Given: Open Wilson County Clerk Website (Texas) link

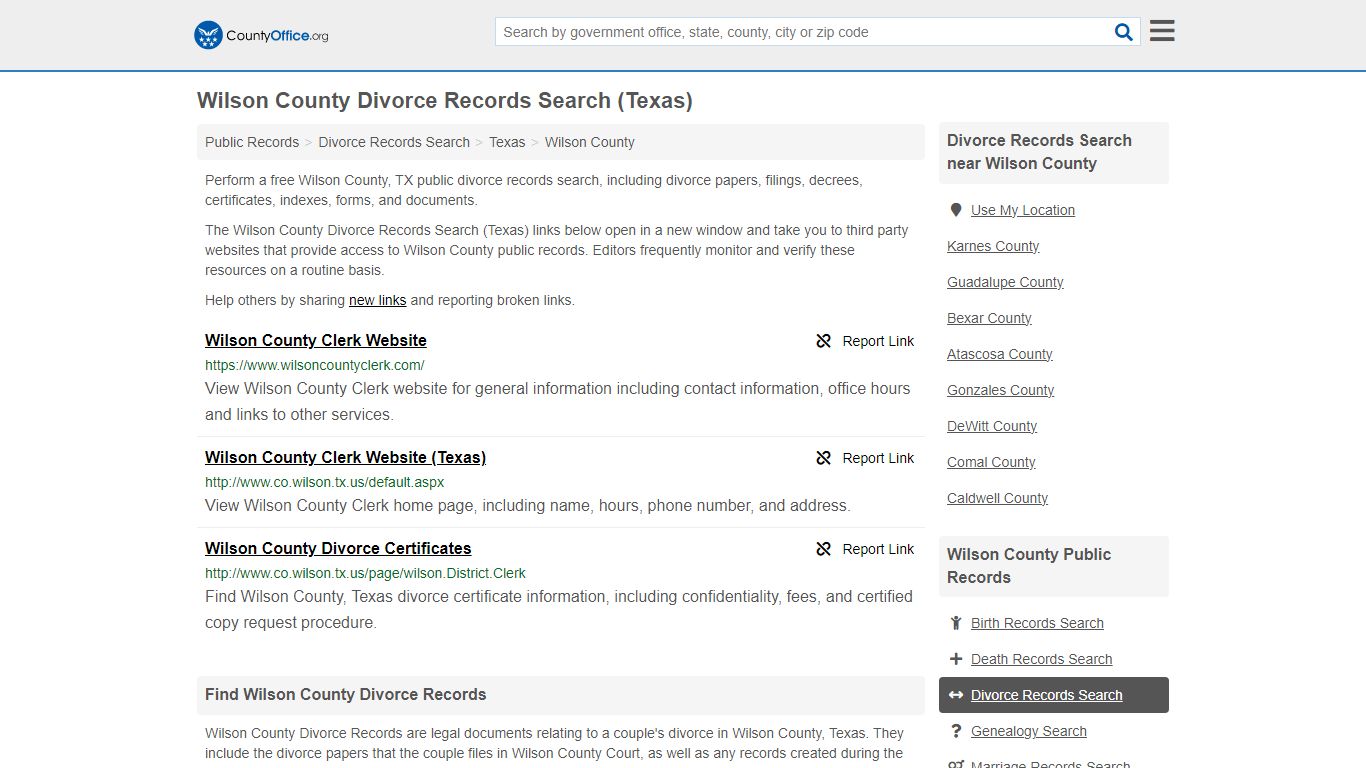Looking at the screenshot, I should [x=345, y=457].
